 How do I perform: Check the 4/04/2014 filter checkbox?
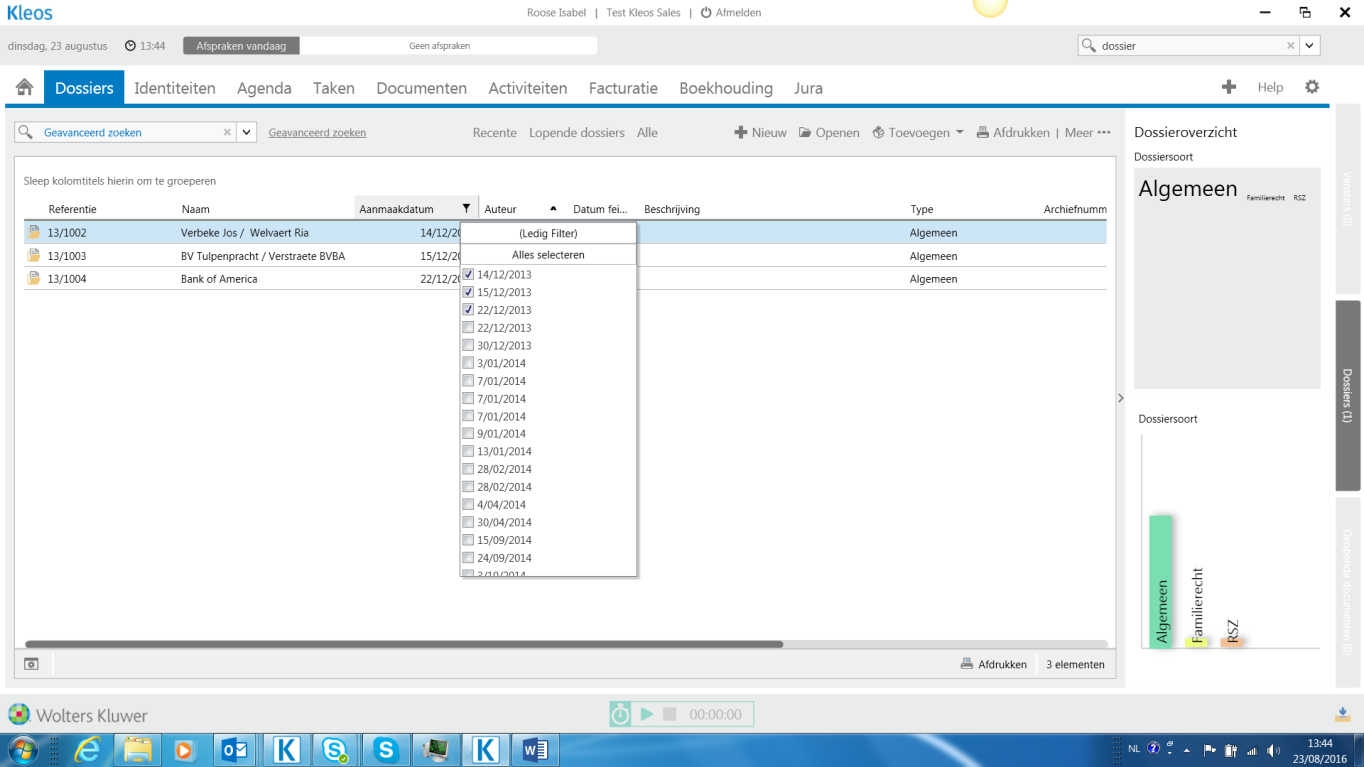468,504
